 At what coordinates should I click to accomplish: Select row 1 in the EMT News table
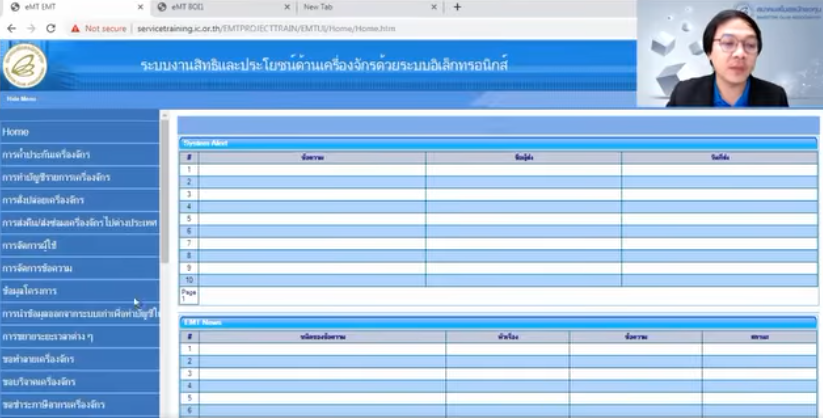498,349
